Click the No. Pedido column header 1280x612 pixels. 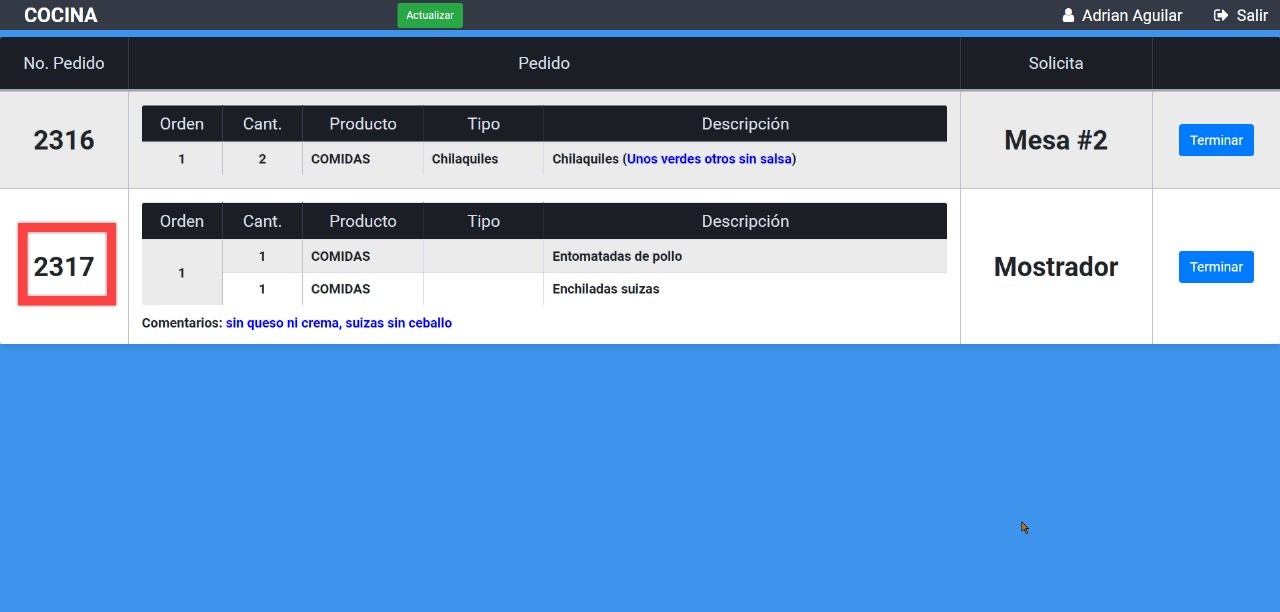coord(64,63)
